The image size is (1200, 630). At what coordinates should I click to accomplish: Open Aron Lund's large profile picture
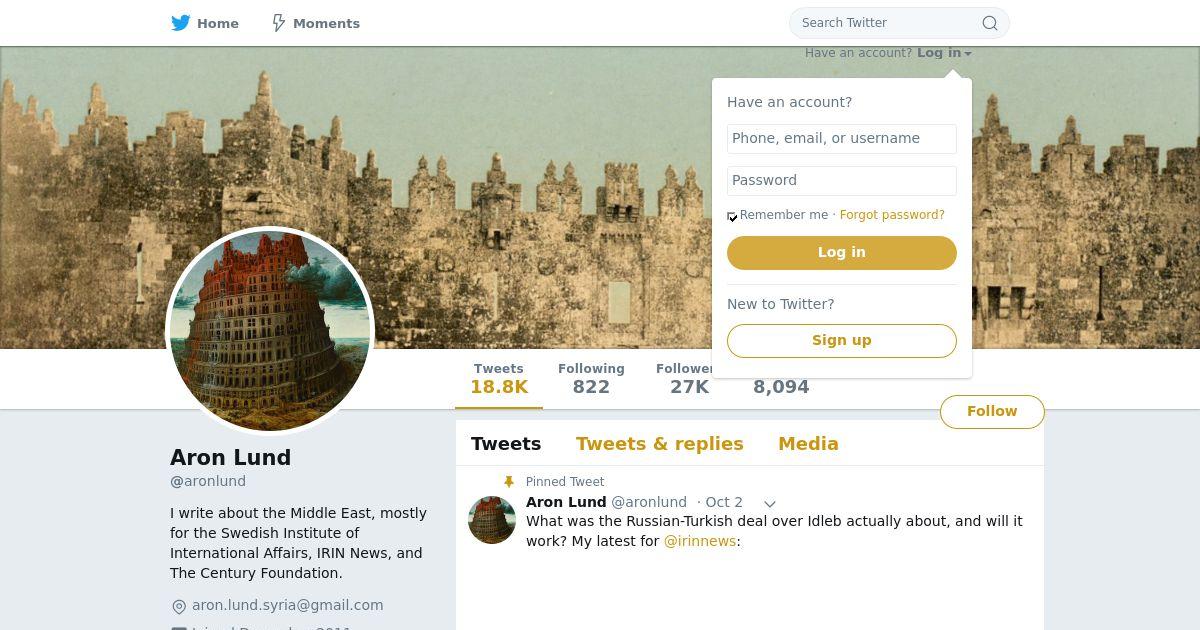click(270, 331)
